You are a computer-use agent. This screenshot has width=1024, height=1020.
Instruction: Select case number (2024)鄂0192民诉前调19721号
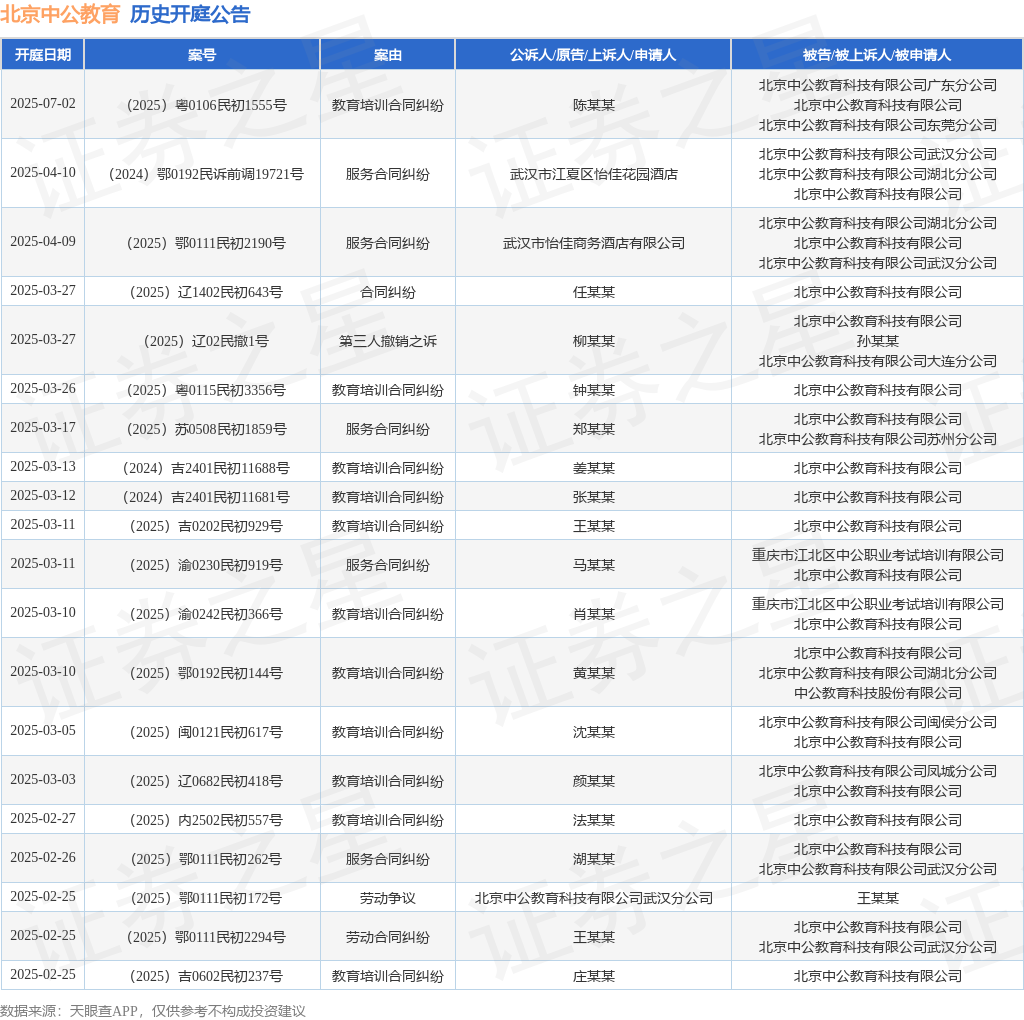206,174
